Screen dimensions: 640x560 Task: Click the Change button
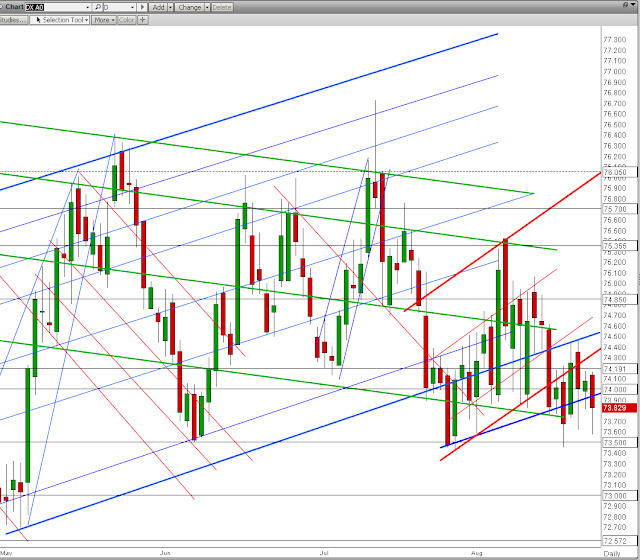(189, 7)
